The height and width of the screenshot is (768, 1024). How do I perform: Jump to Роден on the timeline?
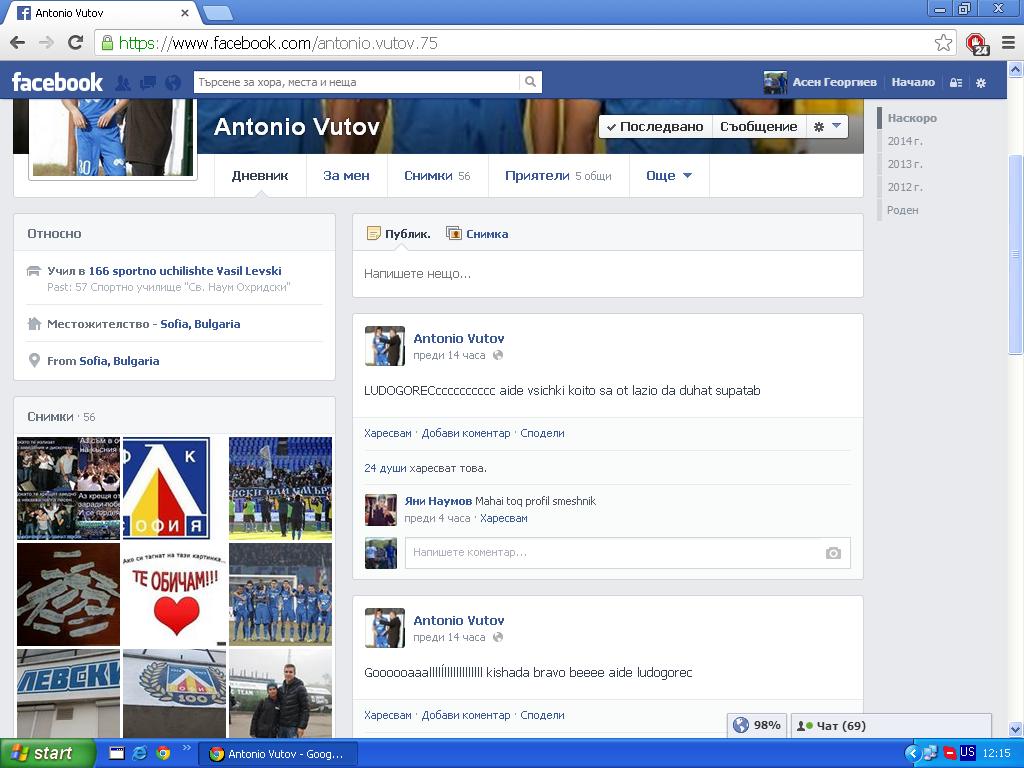click(x=903, y=210)
